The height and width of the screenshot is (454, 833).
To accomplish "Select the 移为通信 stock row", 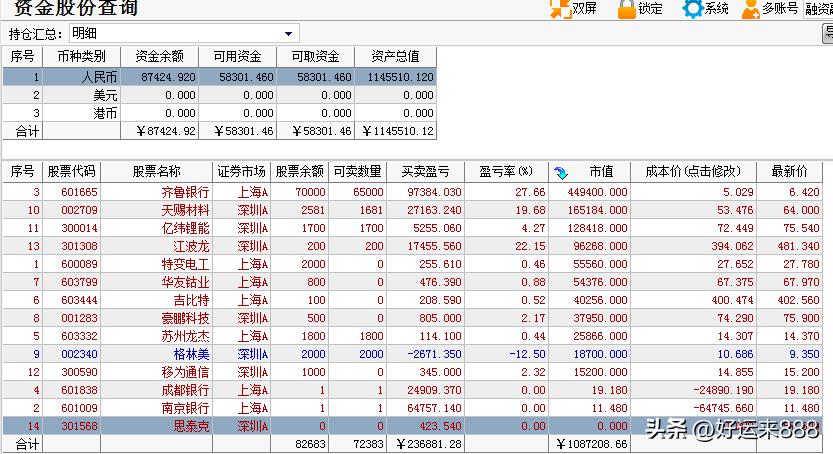I will (412, 372).
